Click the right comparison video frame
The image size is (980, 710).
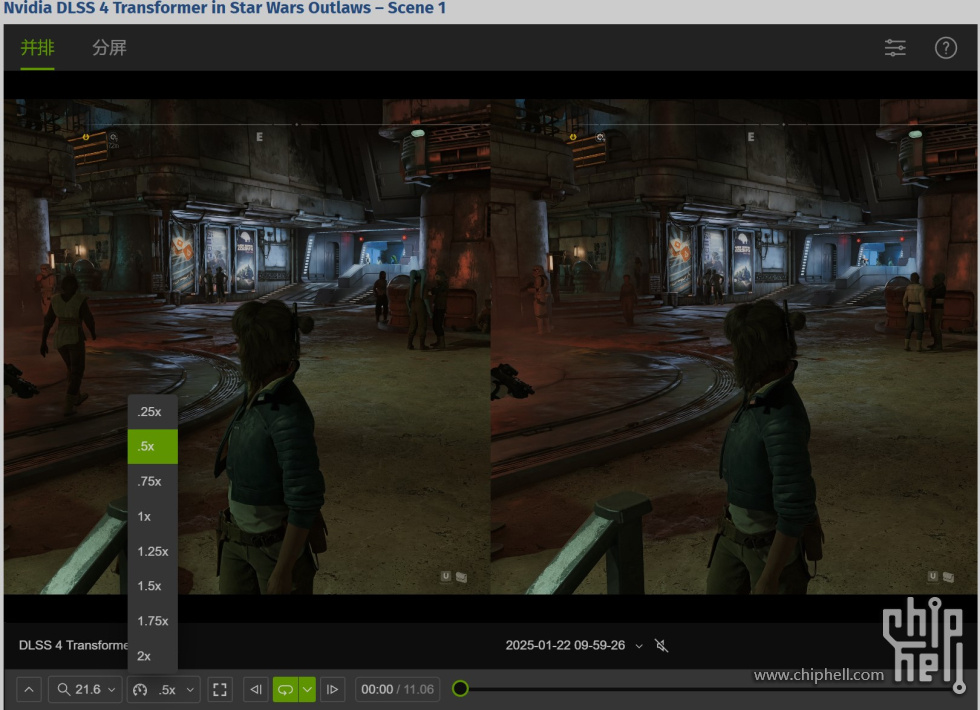tap(734, 347)
